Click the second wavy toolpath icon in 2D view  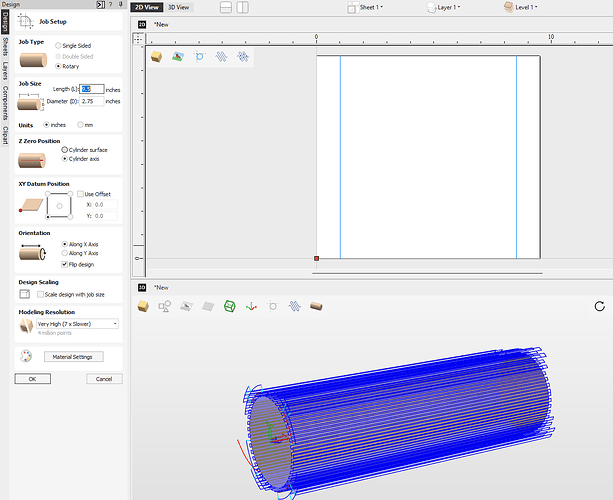(243, 57)
